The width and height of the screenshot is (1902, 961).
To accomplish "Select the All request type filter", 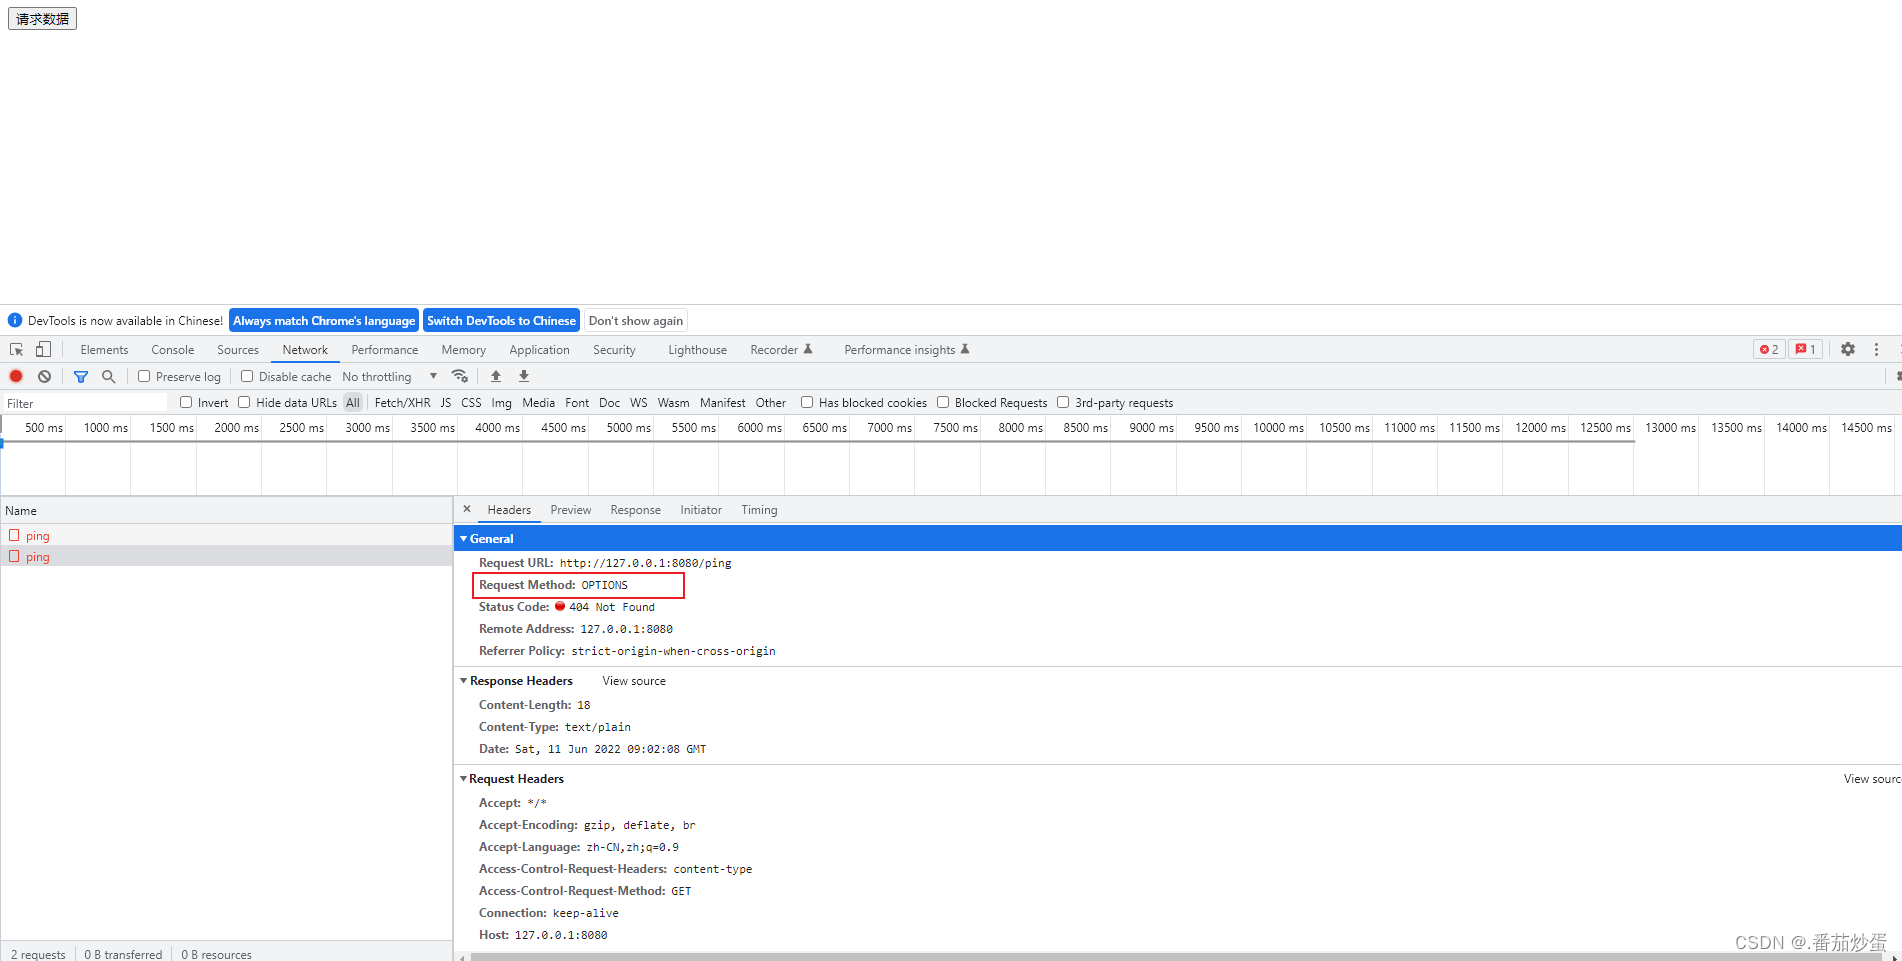I will click(353, 402).
